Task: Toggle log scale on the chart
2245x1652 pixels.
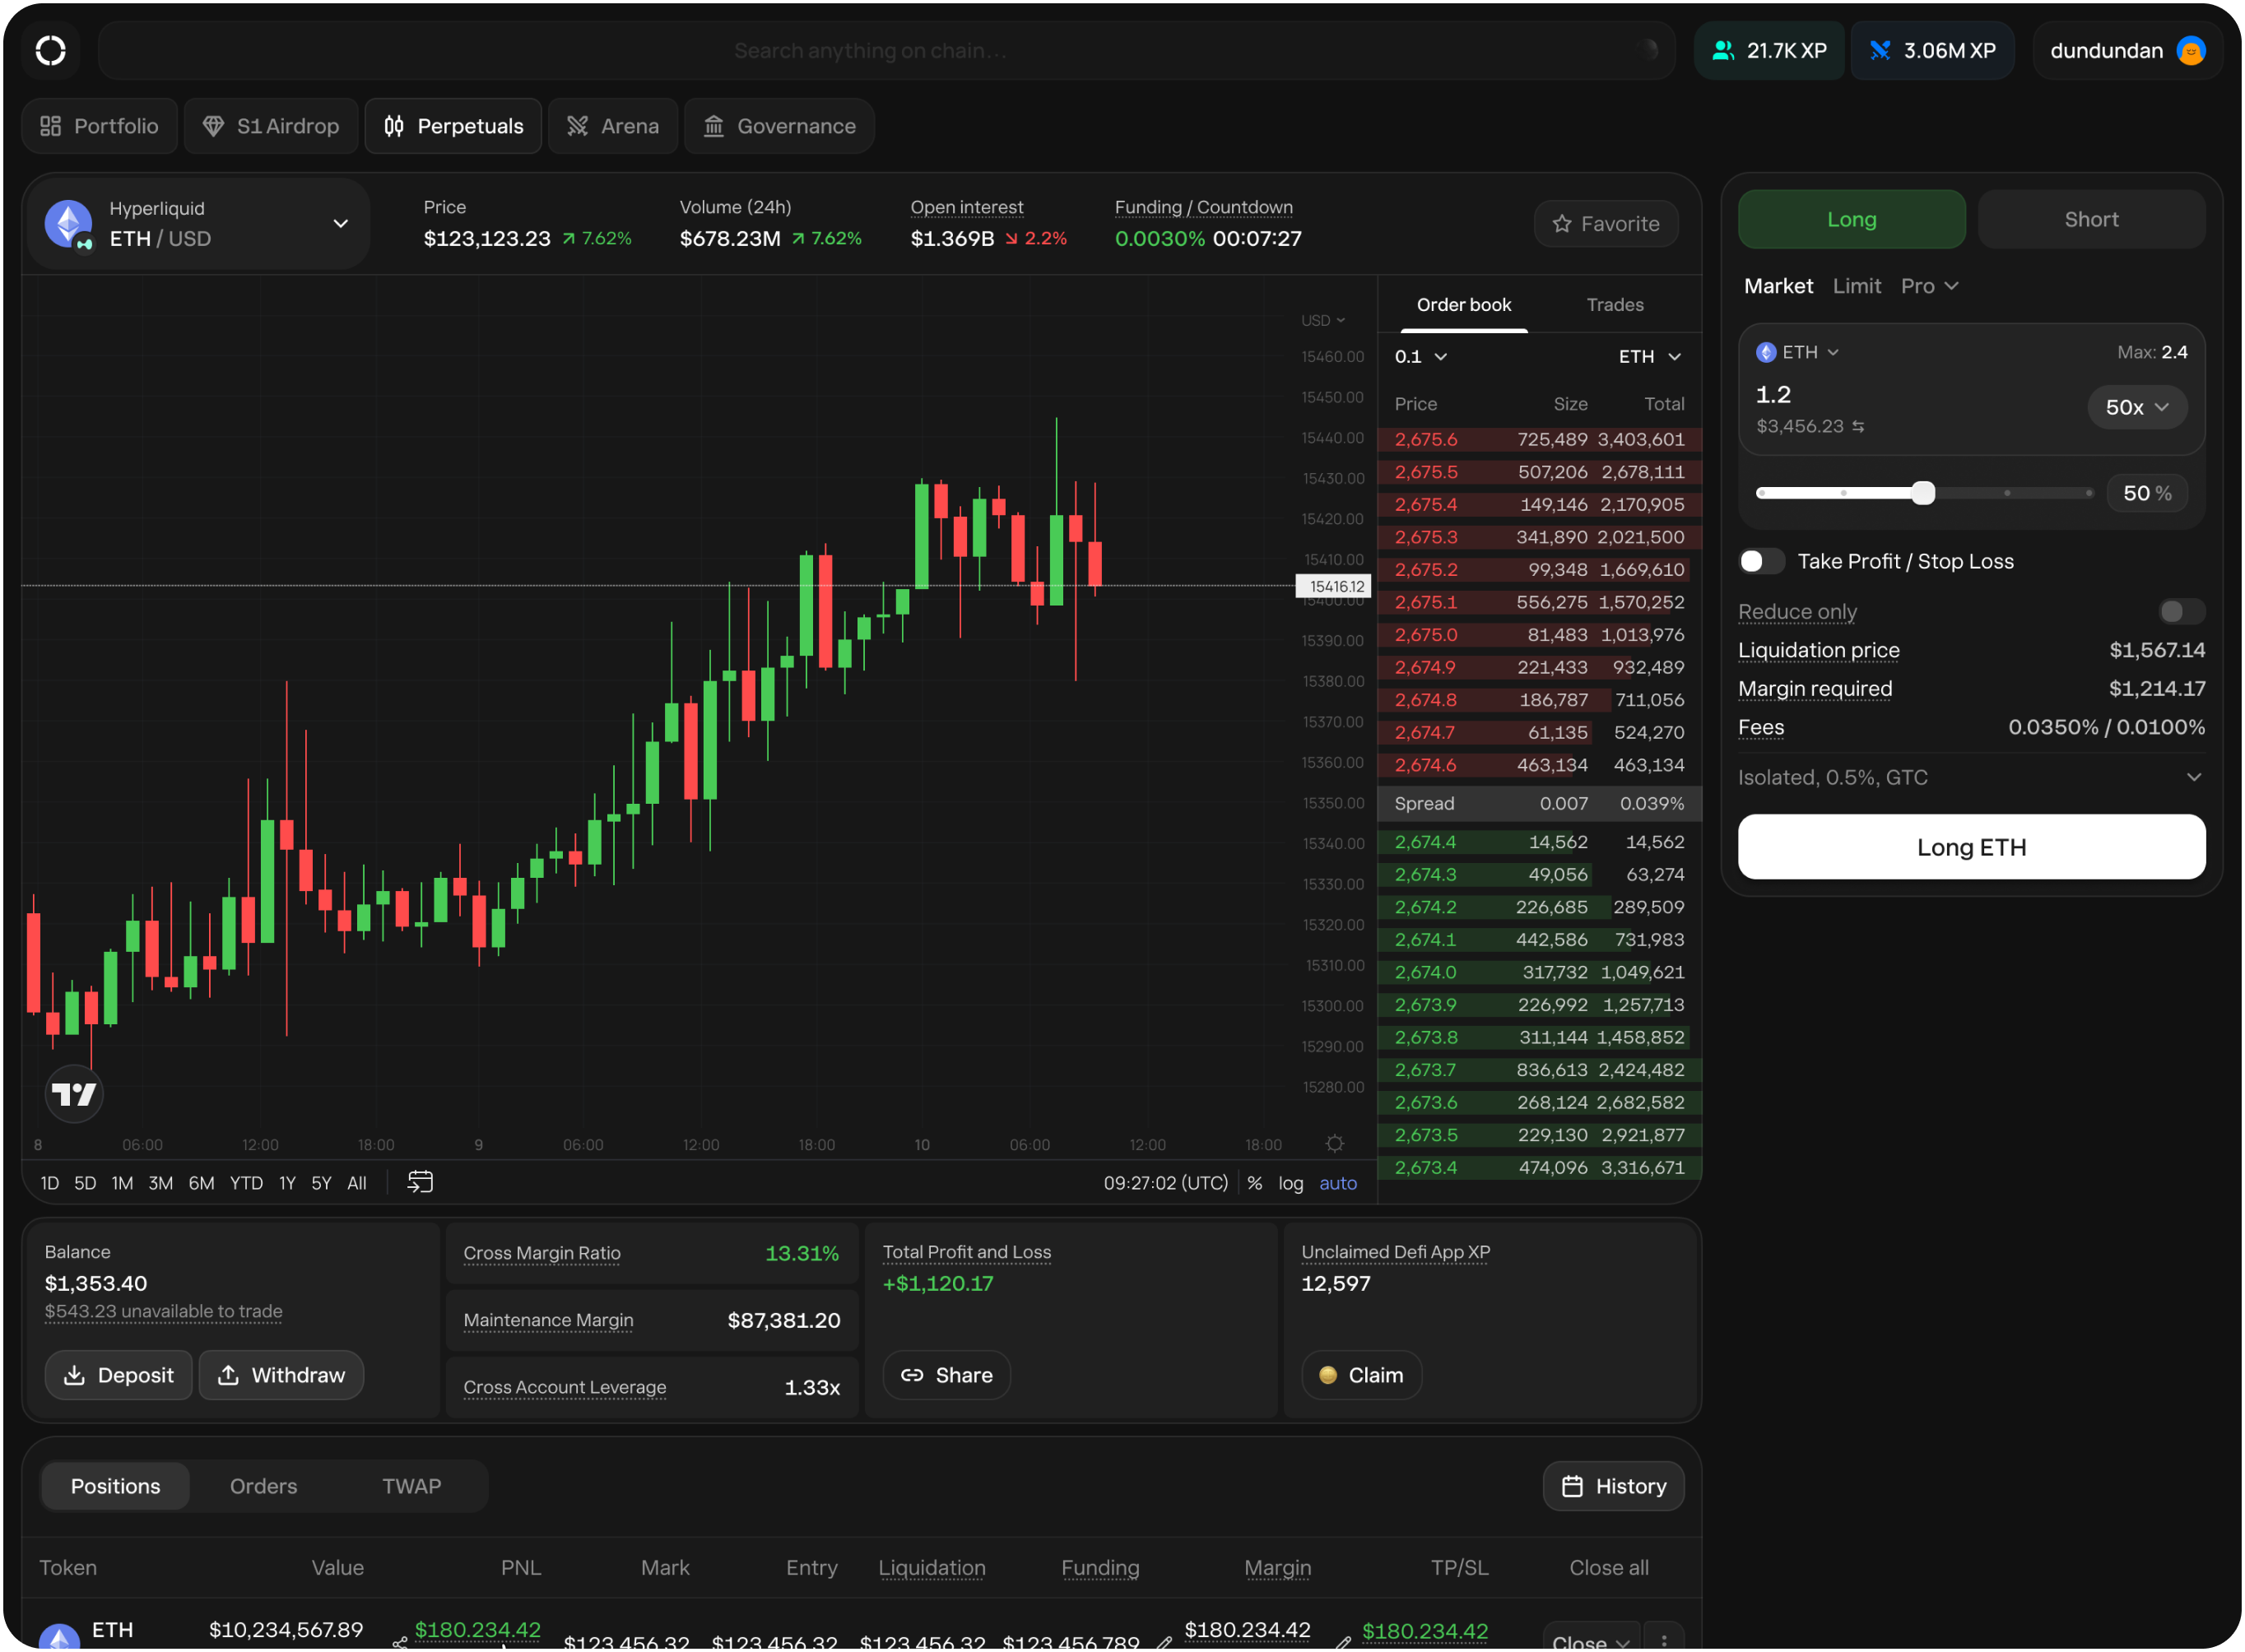Action: pos(1290,1183)
